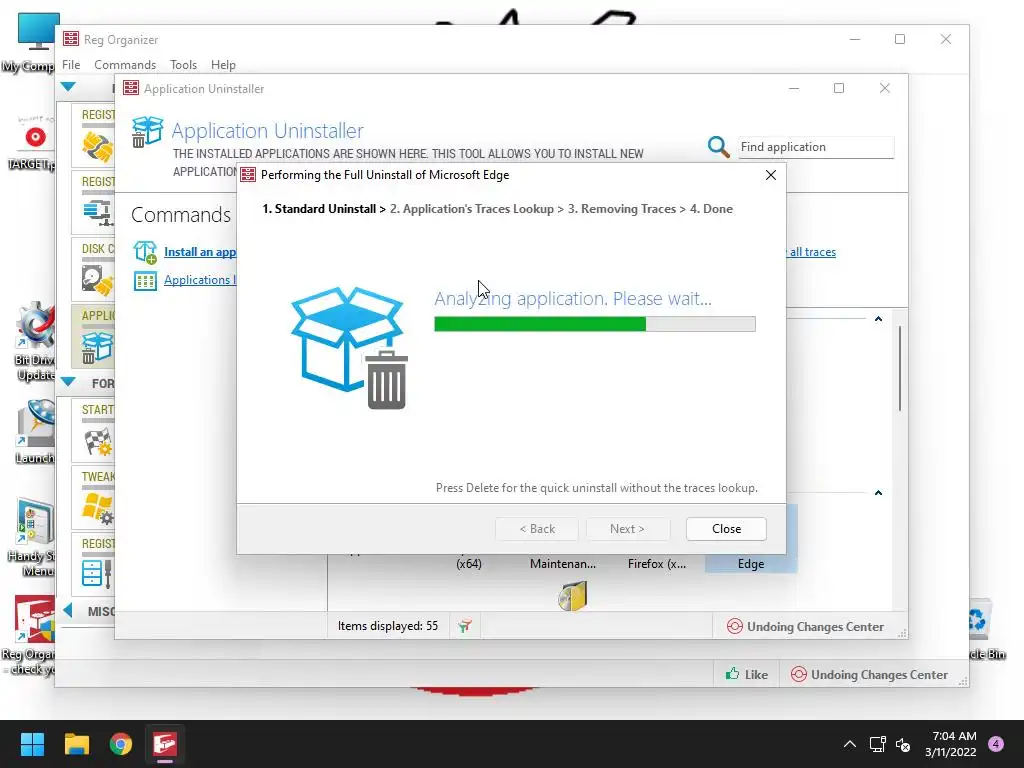Collapse the FOR section arrow in sidebar
Viewport: 1024px width, 768px height.
(68, 382)
